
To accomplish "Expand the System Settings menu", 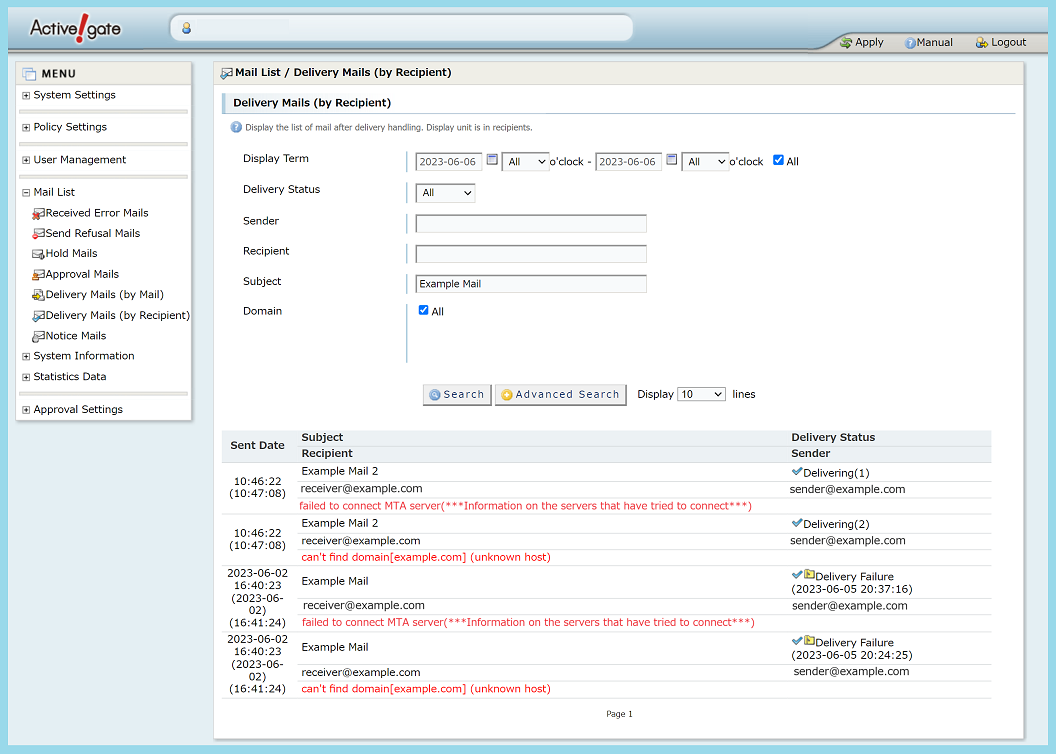I will click(x=26, y=96).
